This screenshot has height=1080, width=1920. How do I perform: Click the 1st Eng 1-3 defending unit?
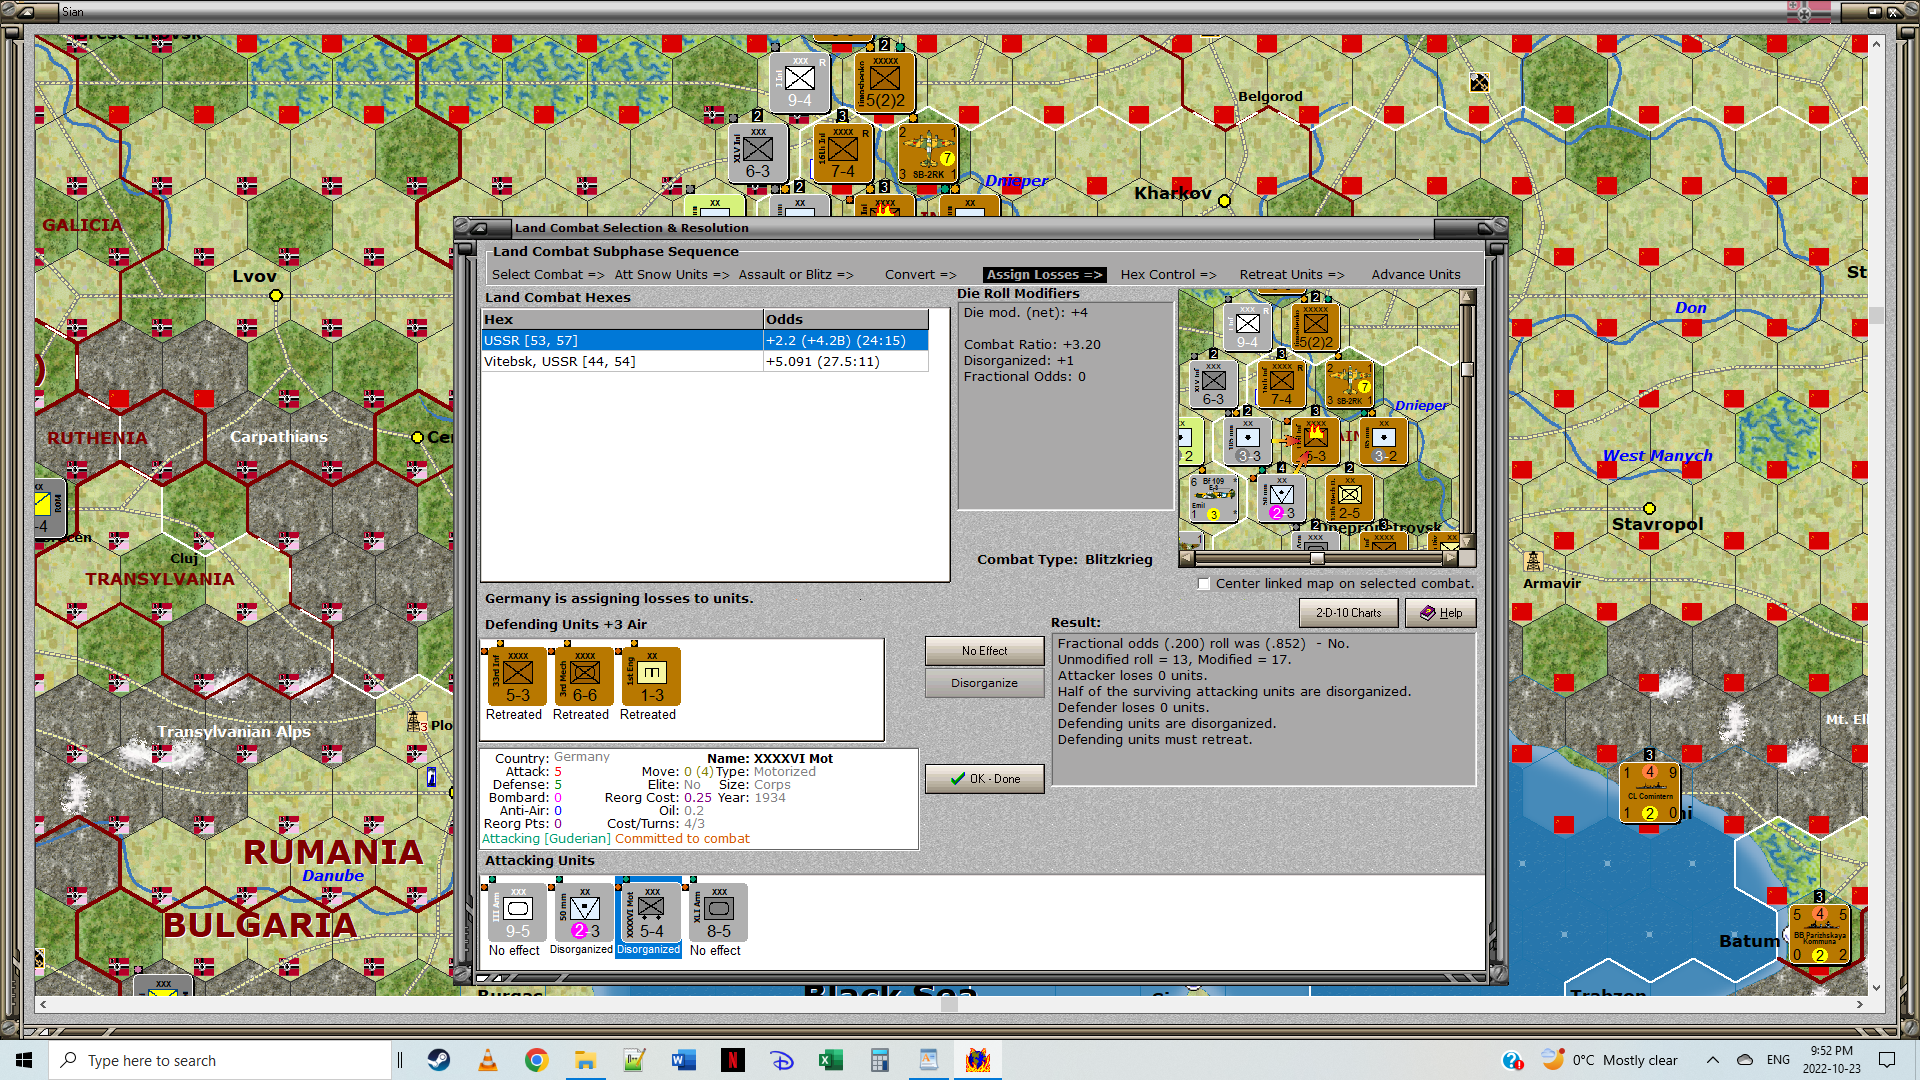[x=651, y=676]
